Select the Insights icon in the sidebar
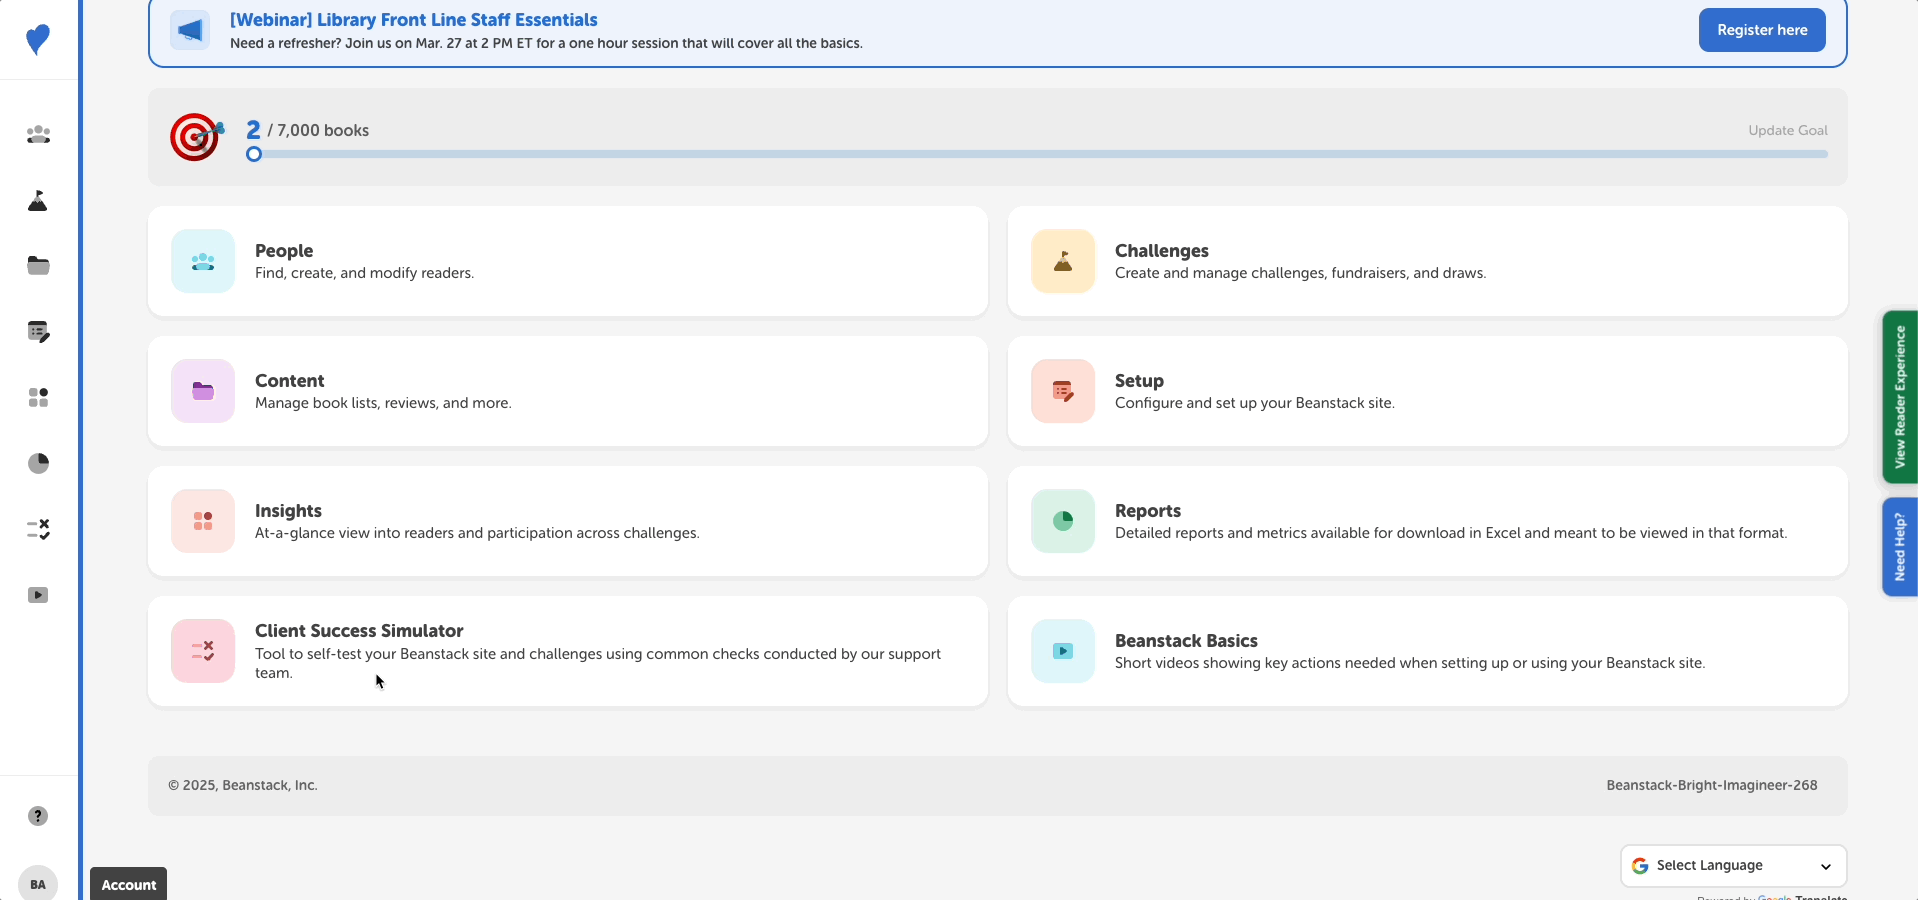The image size is (1918, 900). (x=38, y=397)
